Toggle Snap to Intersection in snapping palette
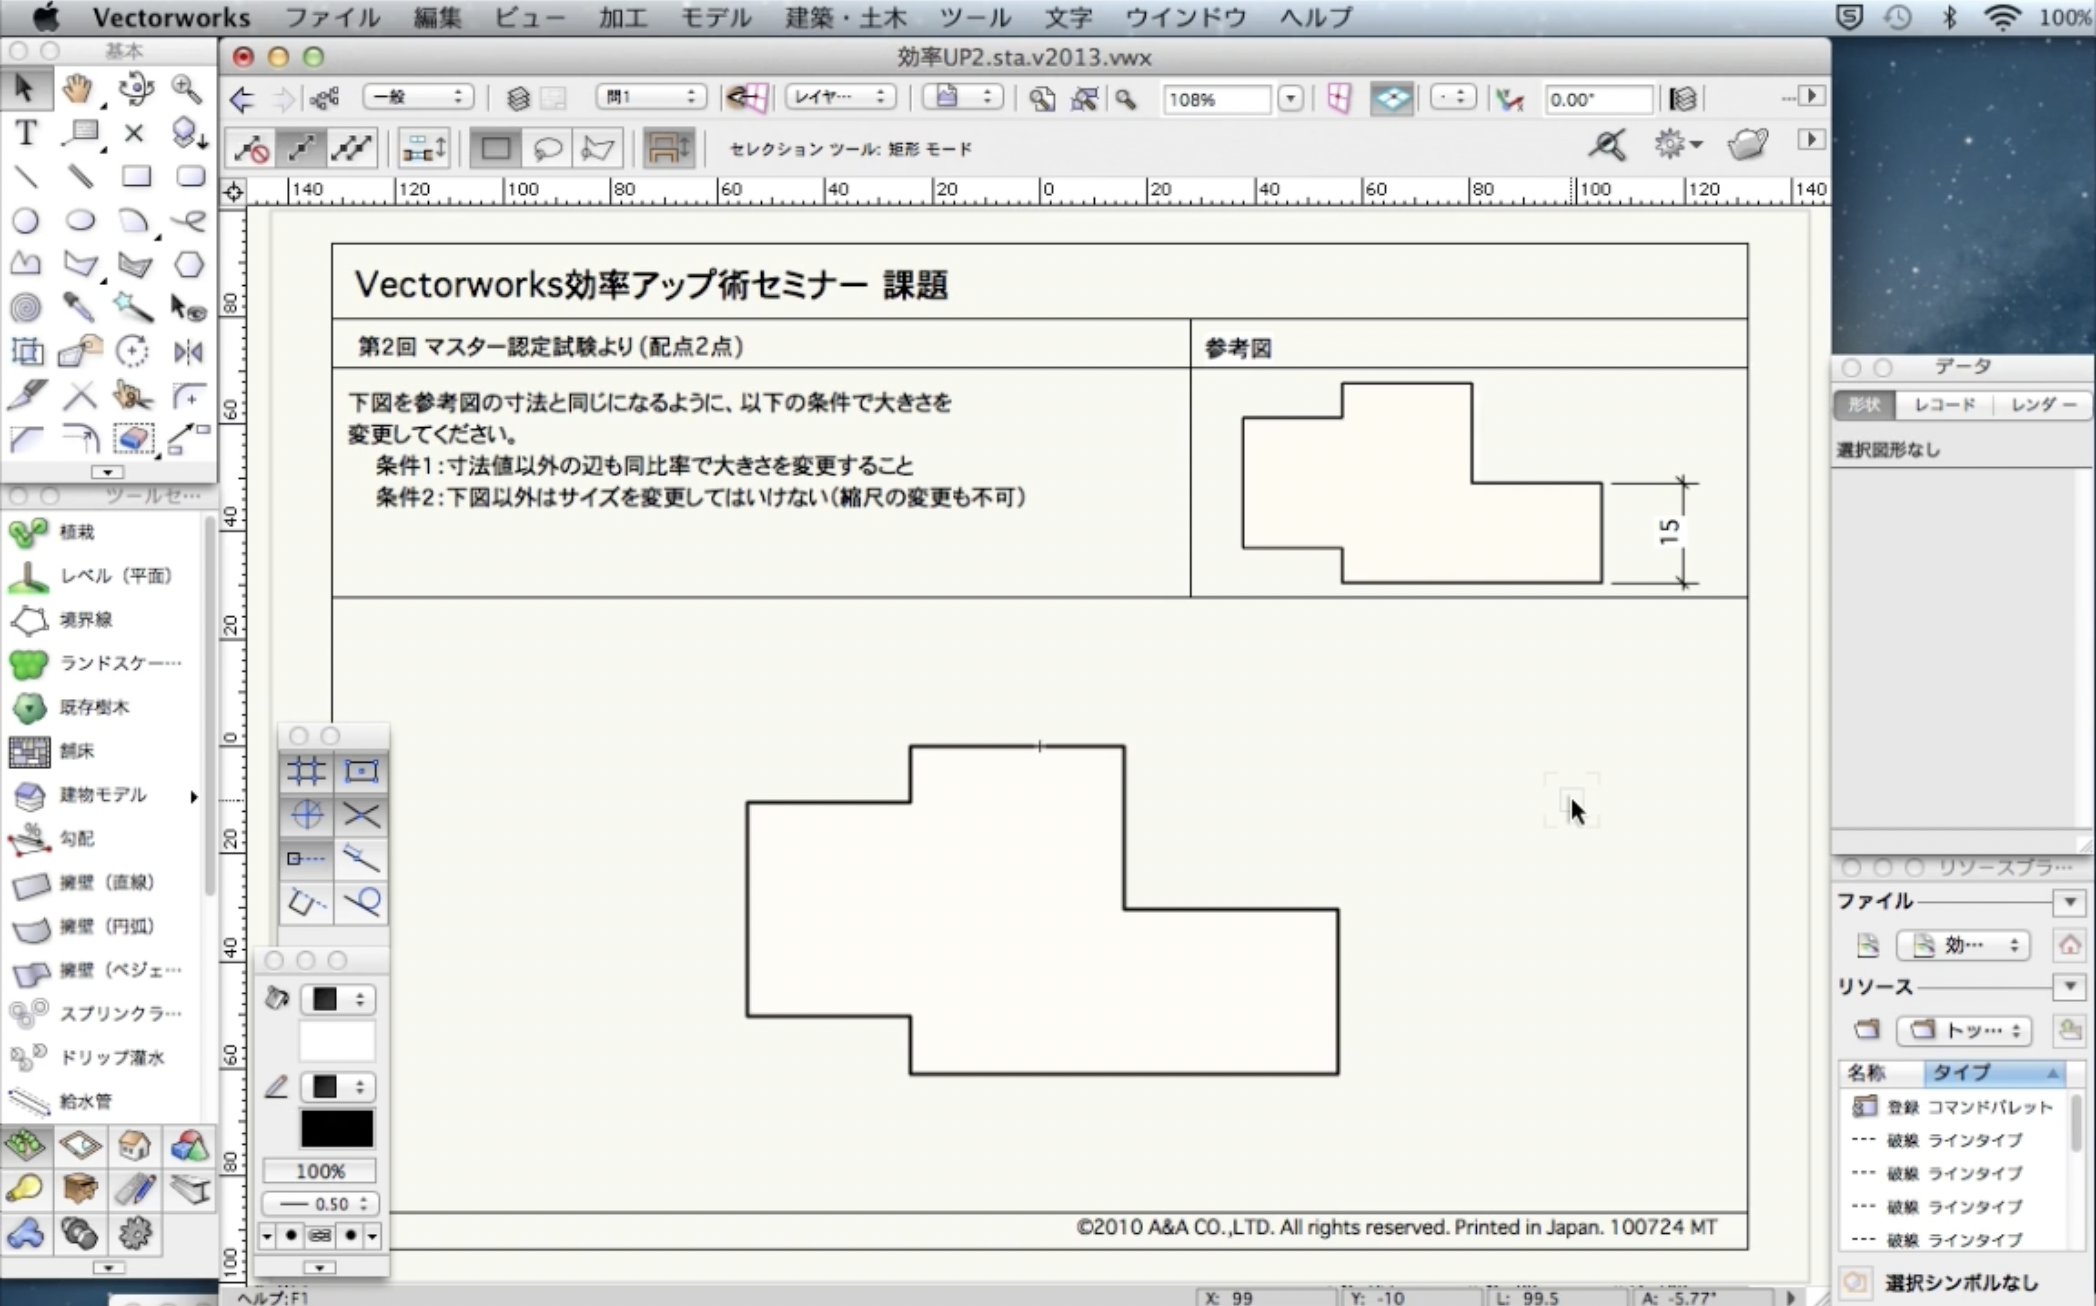Screen dimensions: 2096x1306 [x=361, y=815]
